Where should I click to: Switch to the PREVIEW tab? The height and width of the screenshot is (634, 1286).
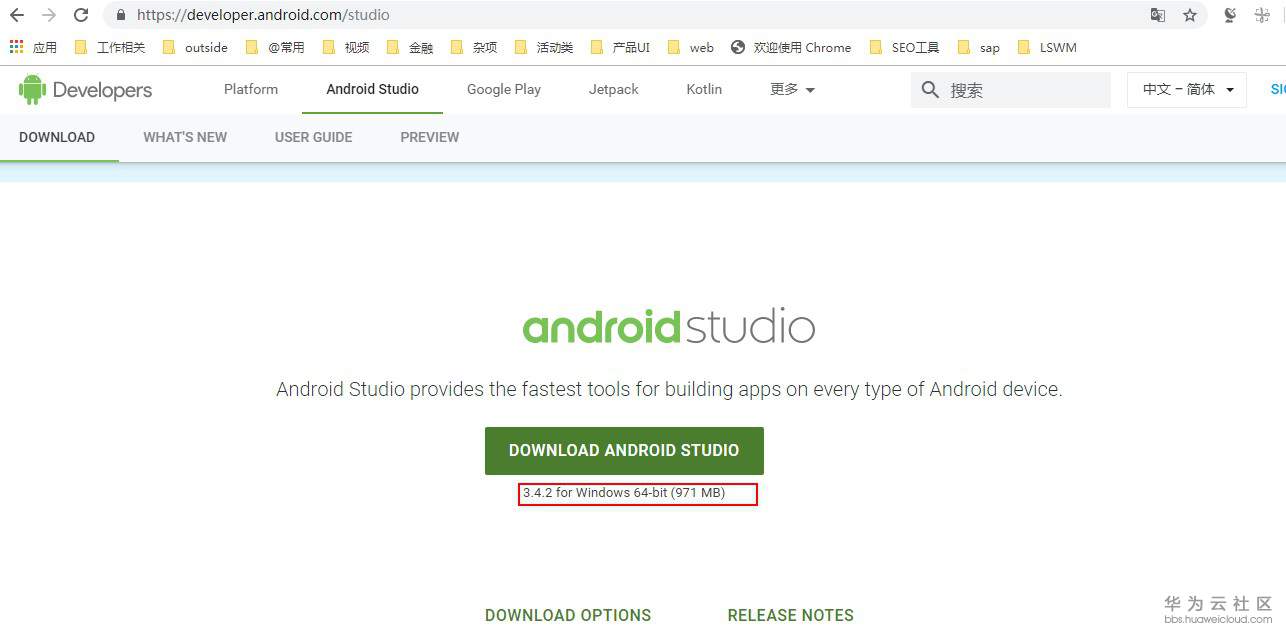point(430,137)
